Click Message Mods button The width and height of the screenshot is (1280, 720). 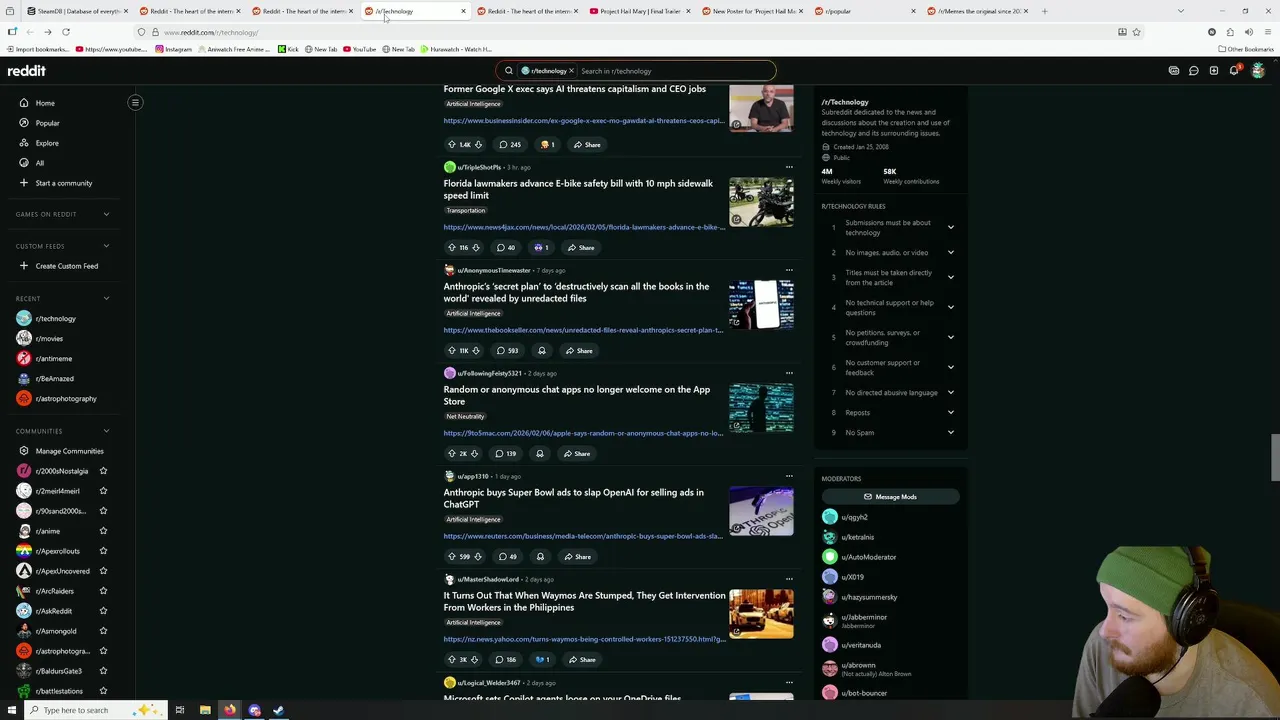[890, 497]
